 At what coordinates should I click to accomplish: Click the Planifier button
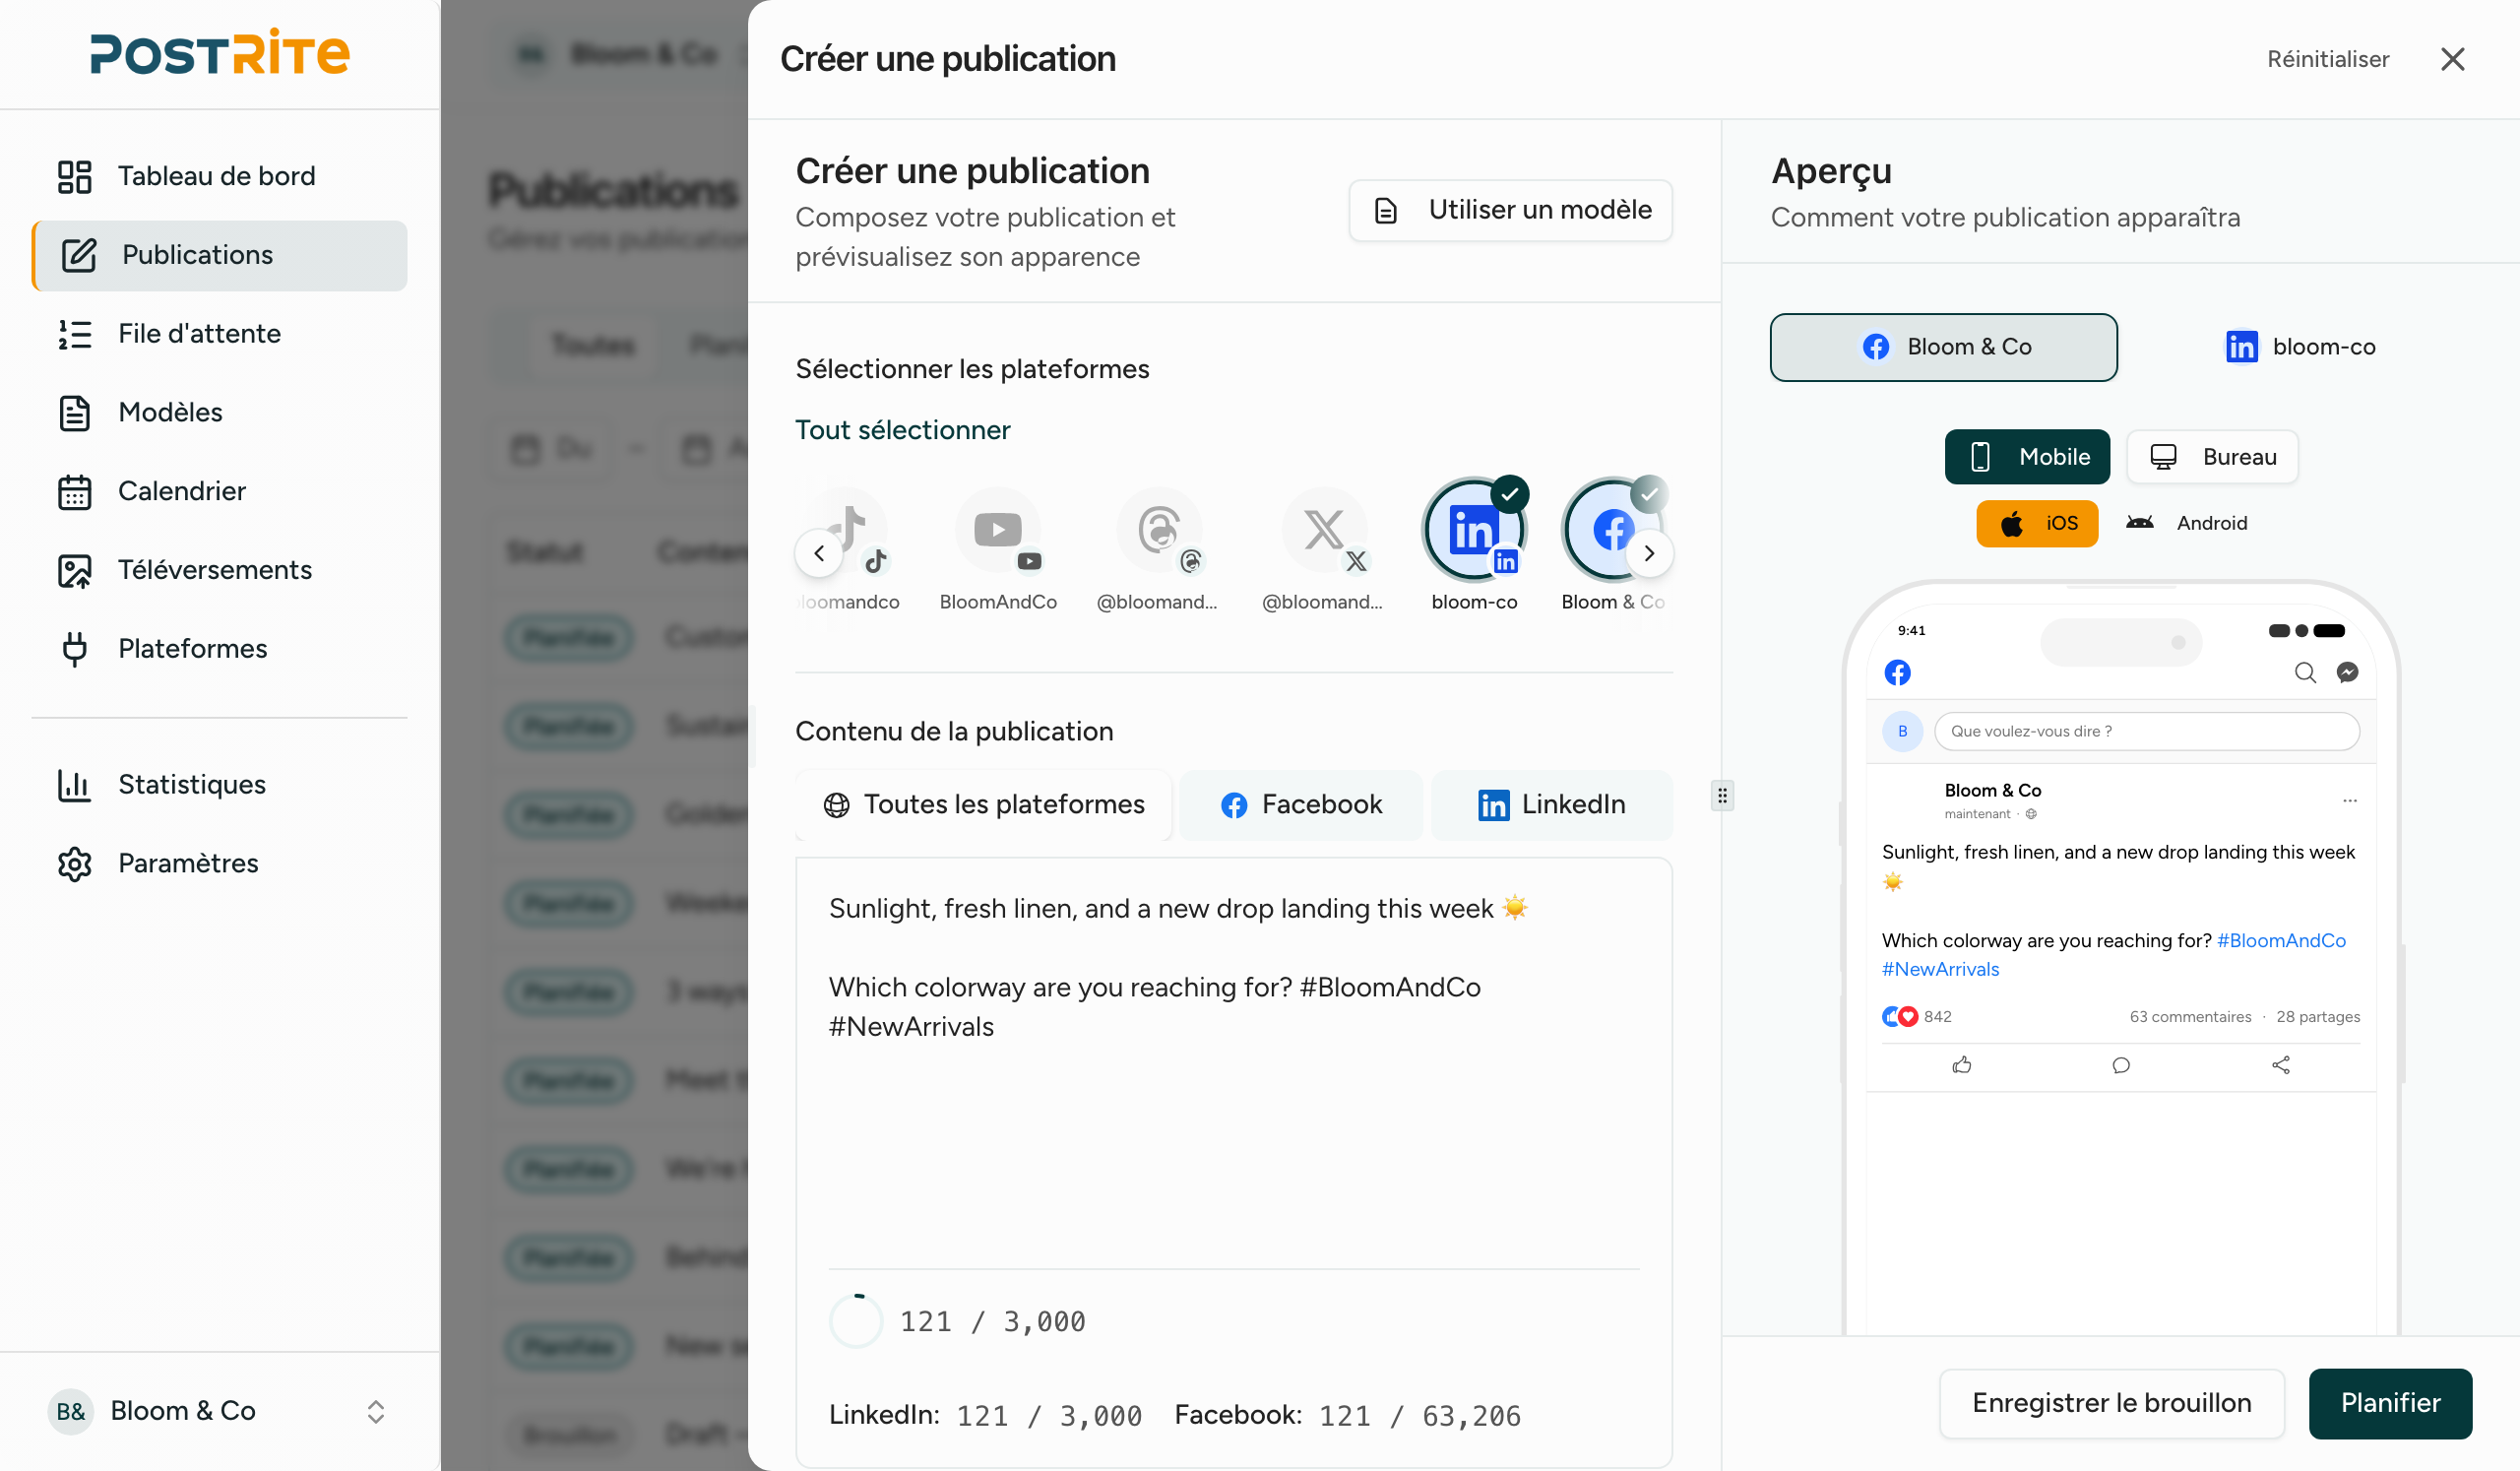[x=2390, y=1403]
